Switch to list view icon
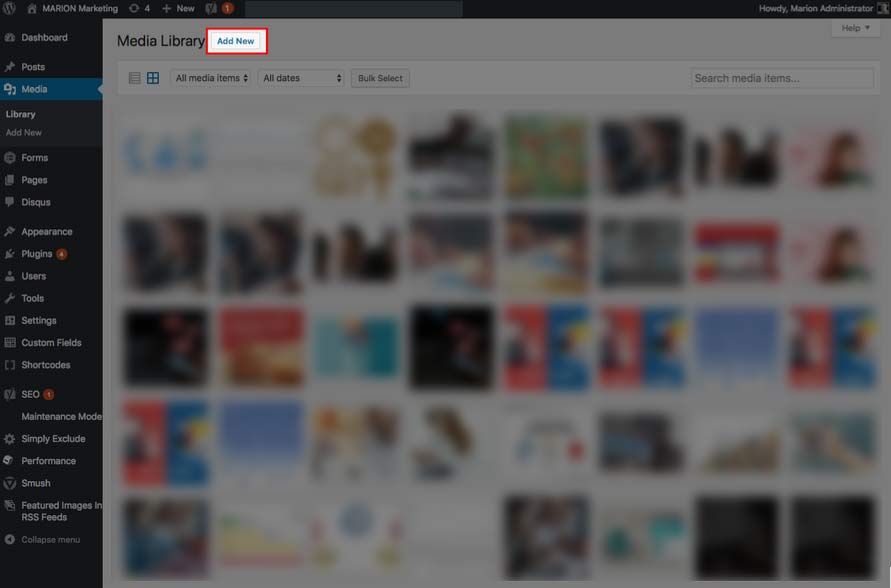This screenshot has width=891, height=588. coord(135,78)
